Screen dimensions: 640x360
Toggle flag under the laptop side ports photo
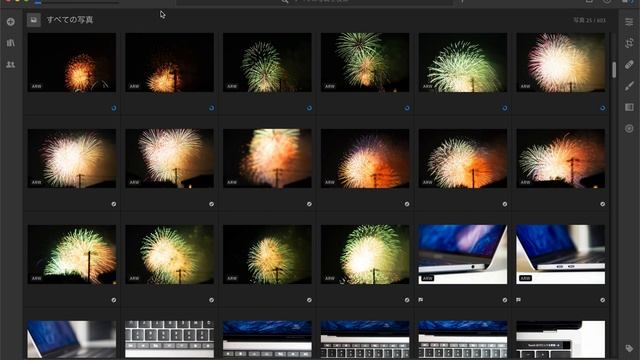(518, 300)
